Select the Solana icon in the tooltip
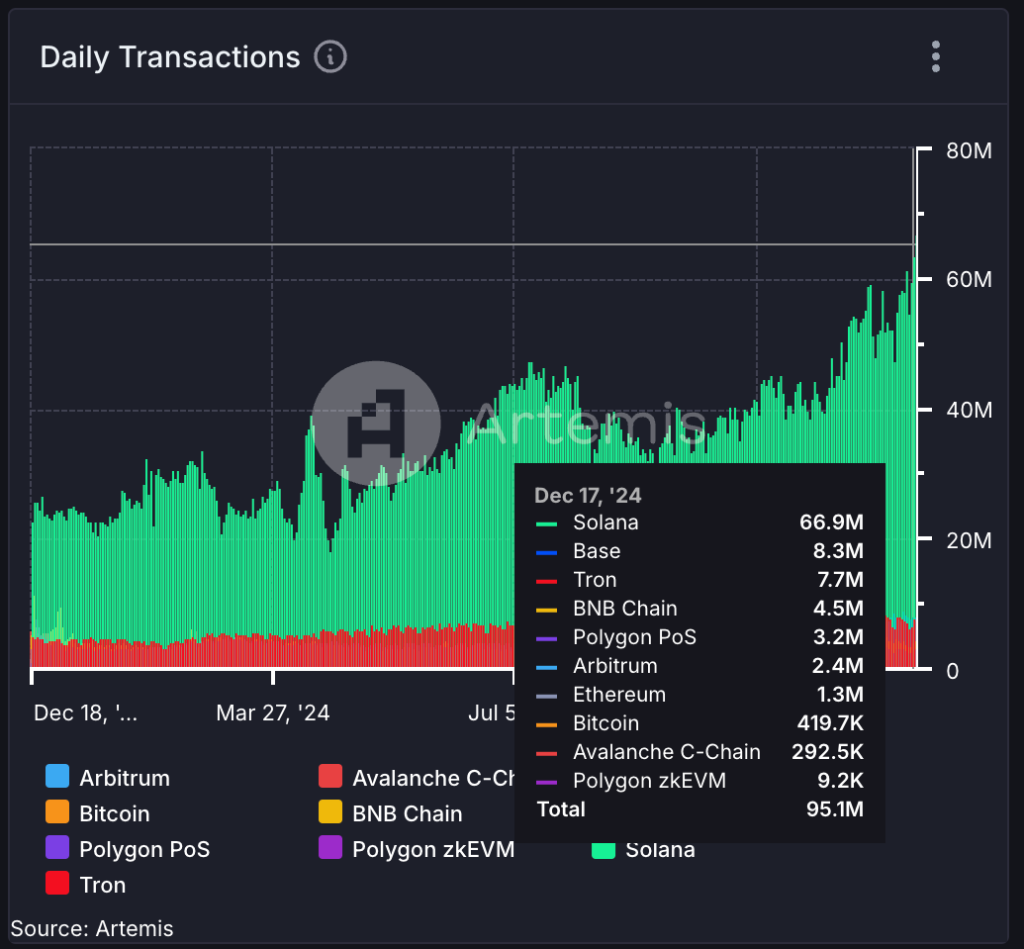Image resolution: width=1024 pixels, height=949 pixels. 546,522
